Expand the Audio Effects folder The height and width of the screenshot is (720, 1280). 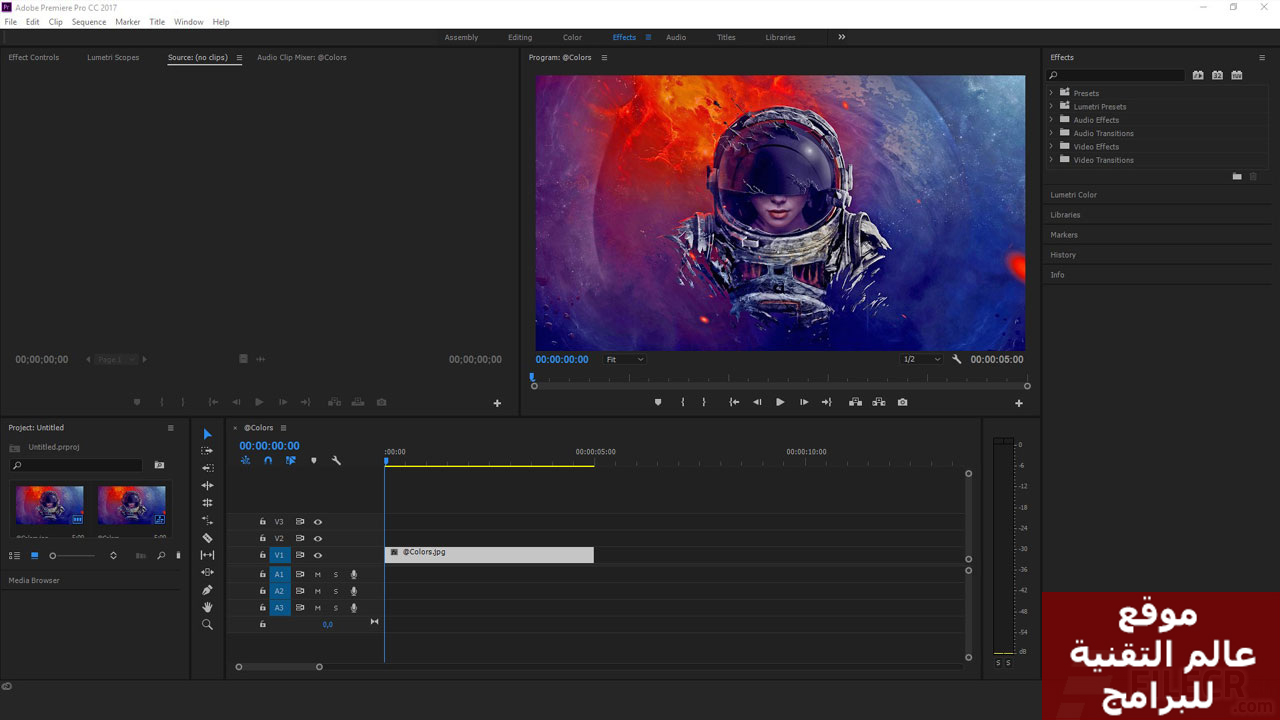pyautogui.click(x=1051, y=120)
